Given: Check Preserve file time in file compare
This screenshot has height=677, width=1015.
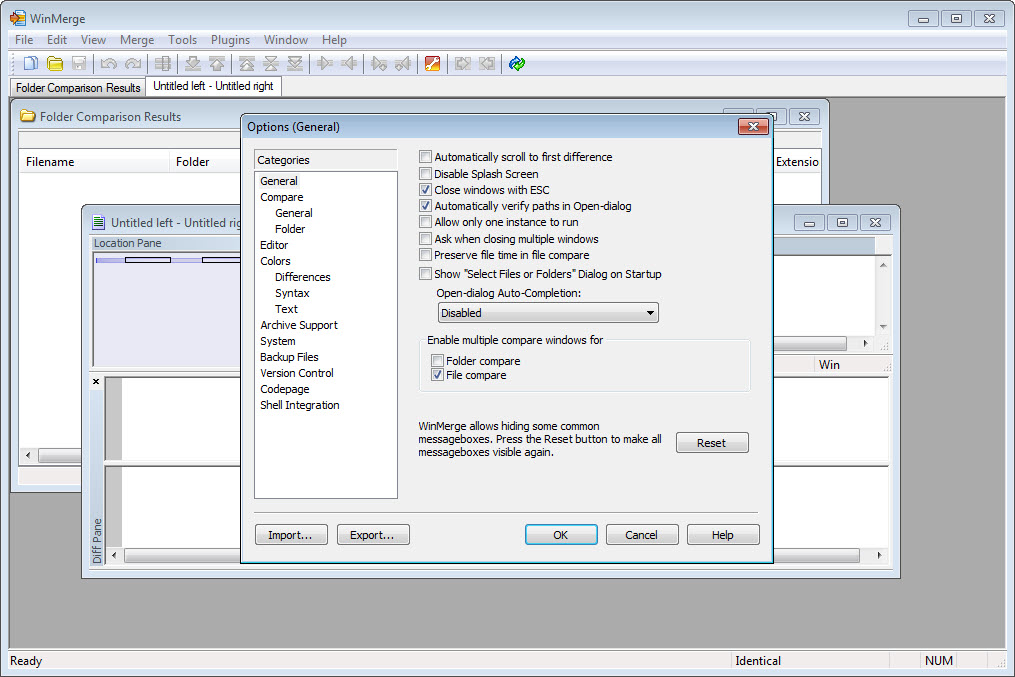Looking at the screenshot, I should pos(425,255).
